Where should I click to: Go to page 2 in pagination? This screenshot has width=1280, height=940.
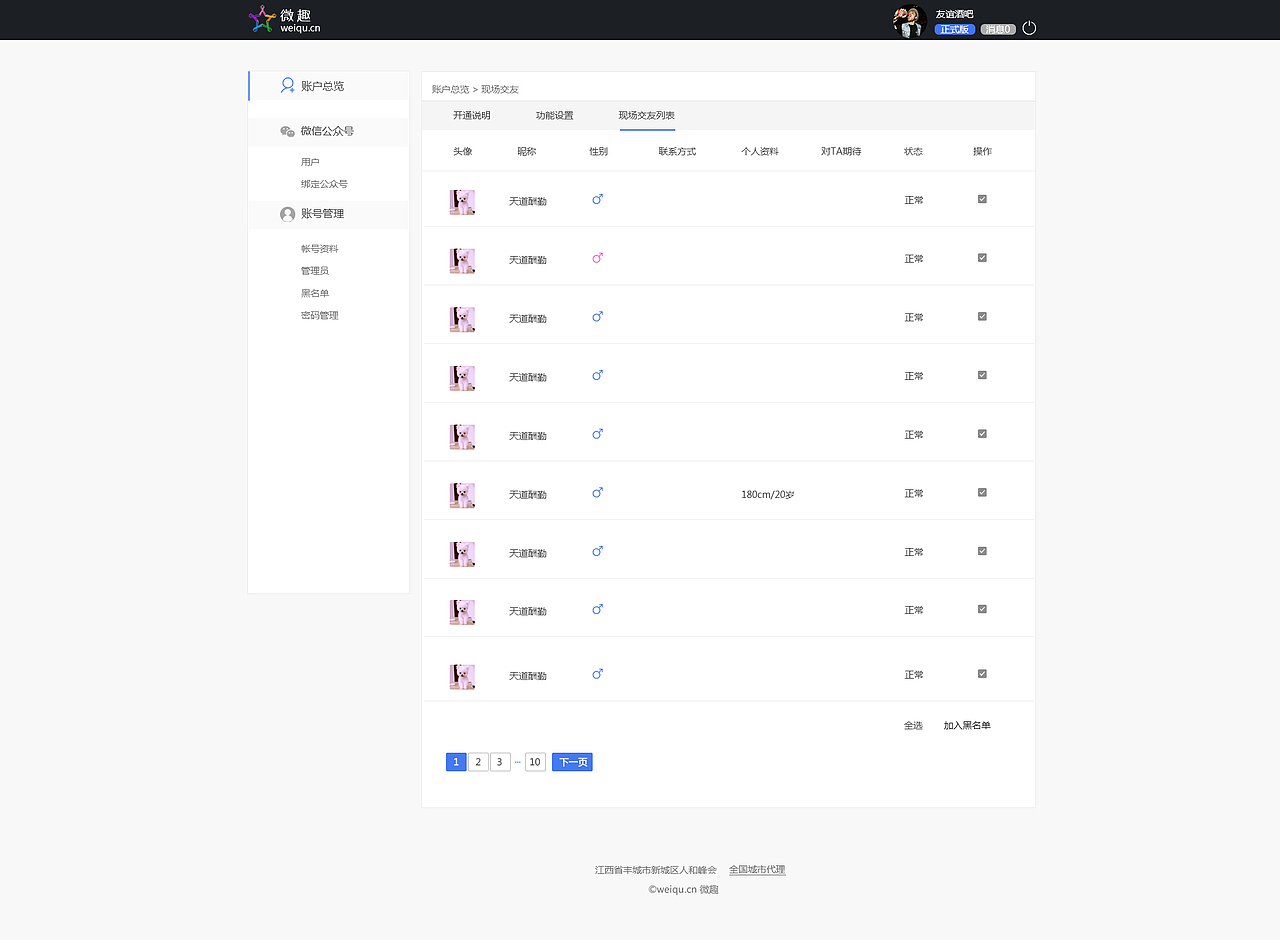(478, 762)
